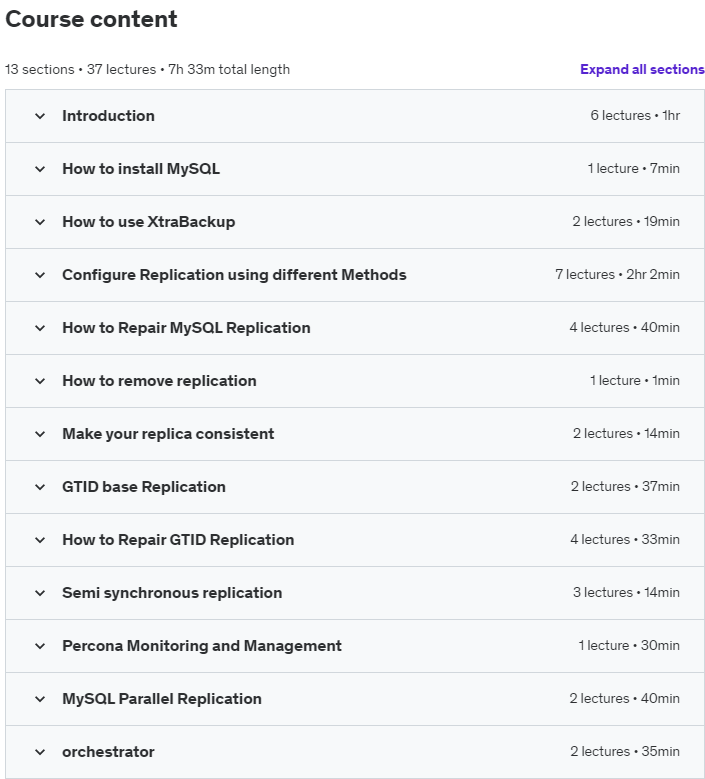Click the Course content heading
Viewport: 705px width, 779px height.
tap(91, 19)
